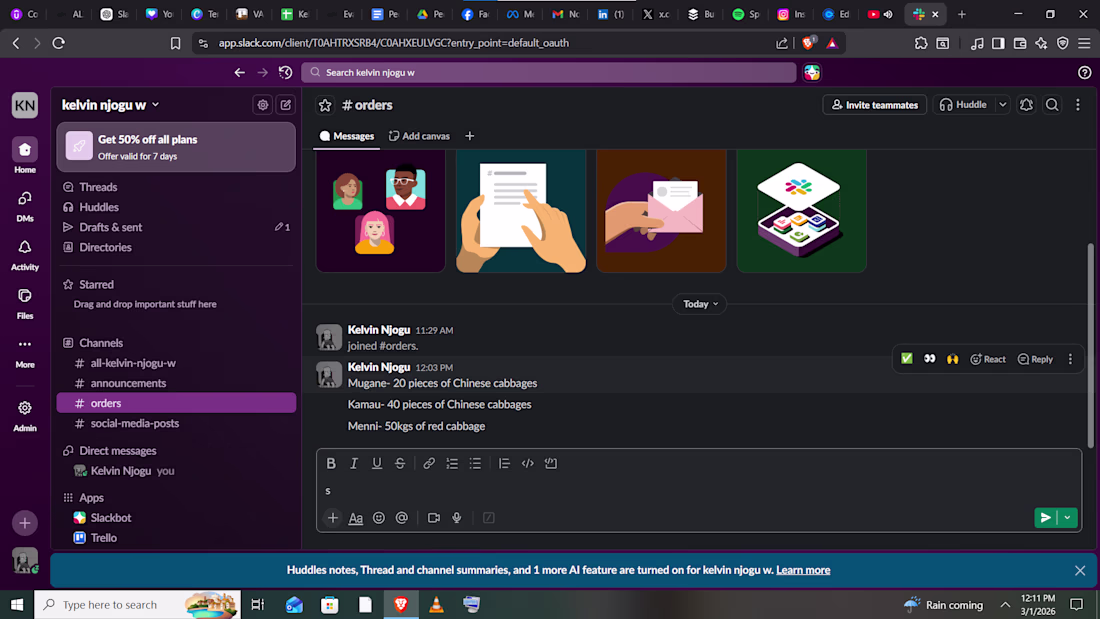This screenshot has height=619, width=1100.
Task: Collapse the Direct messages section
Action: 117,451
